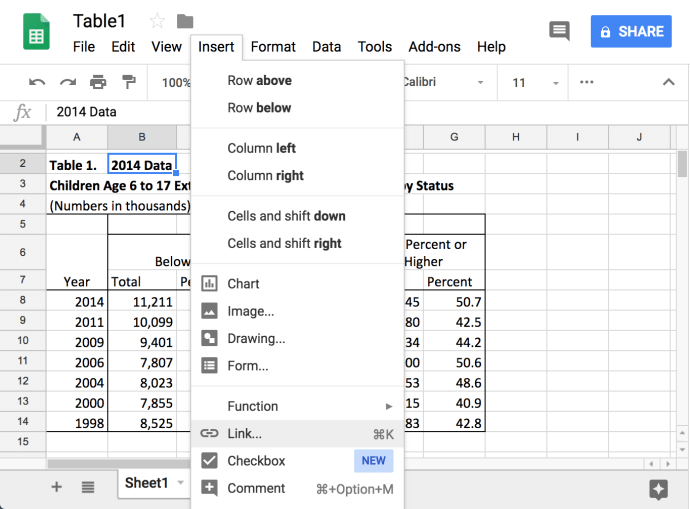Click the add new sheet plus icon

point(56,487)
